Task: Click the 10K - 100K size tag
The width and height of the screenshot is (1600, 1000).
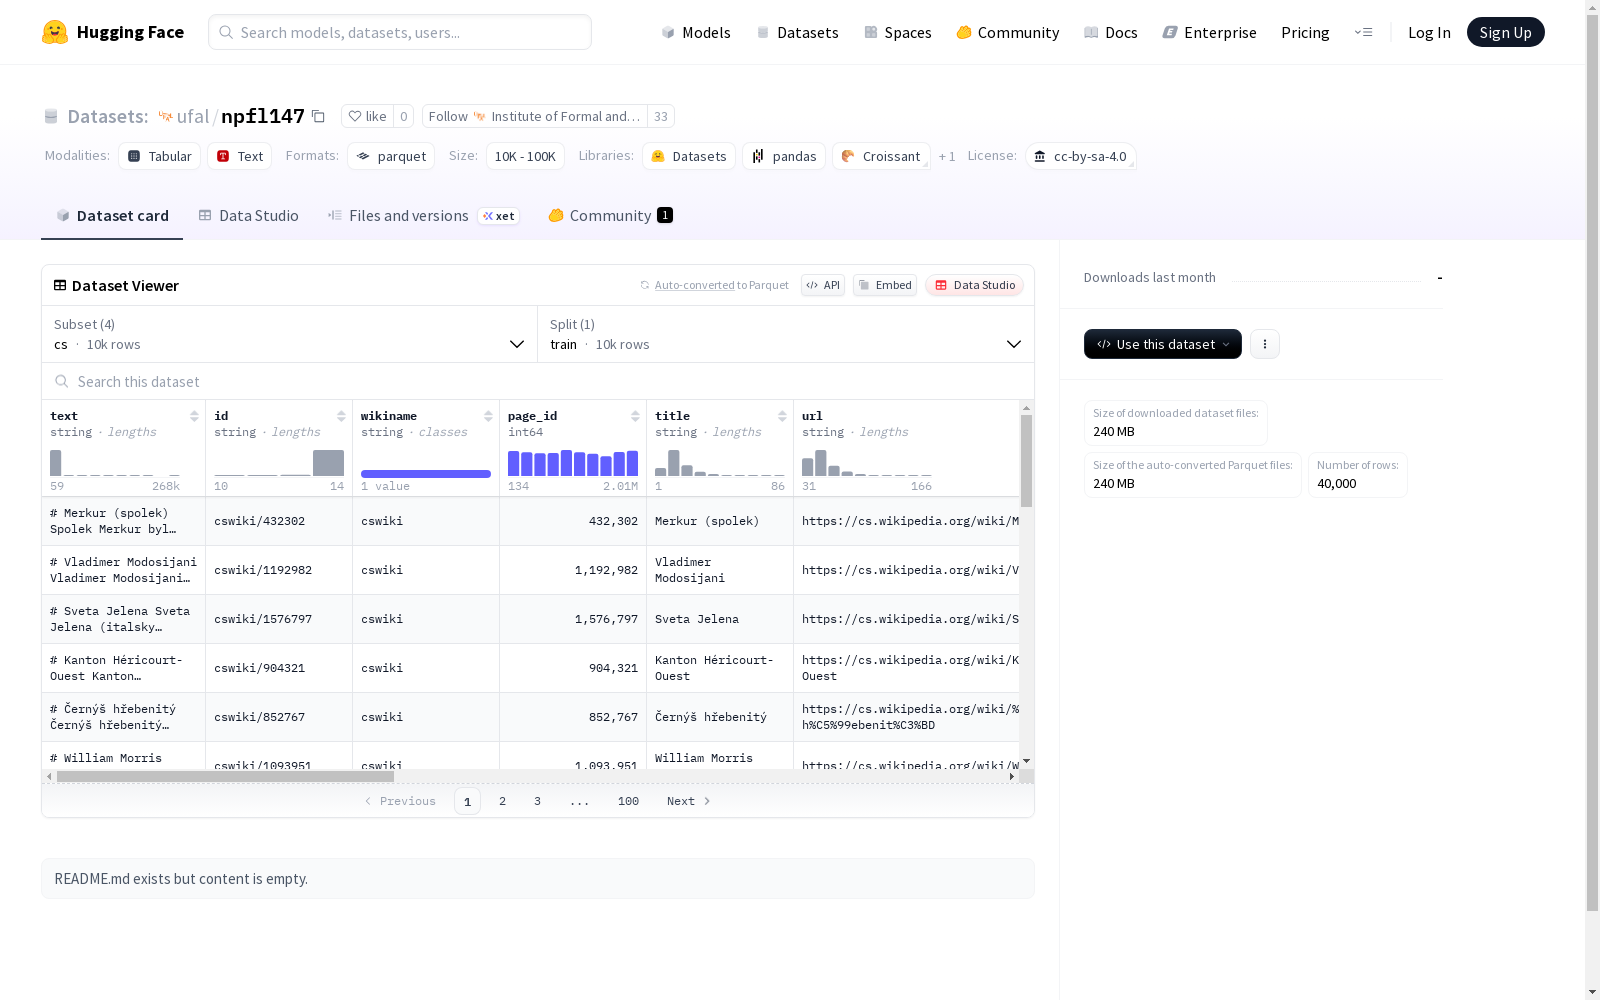Action: coord(525,156)
